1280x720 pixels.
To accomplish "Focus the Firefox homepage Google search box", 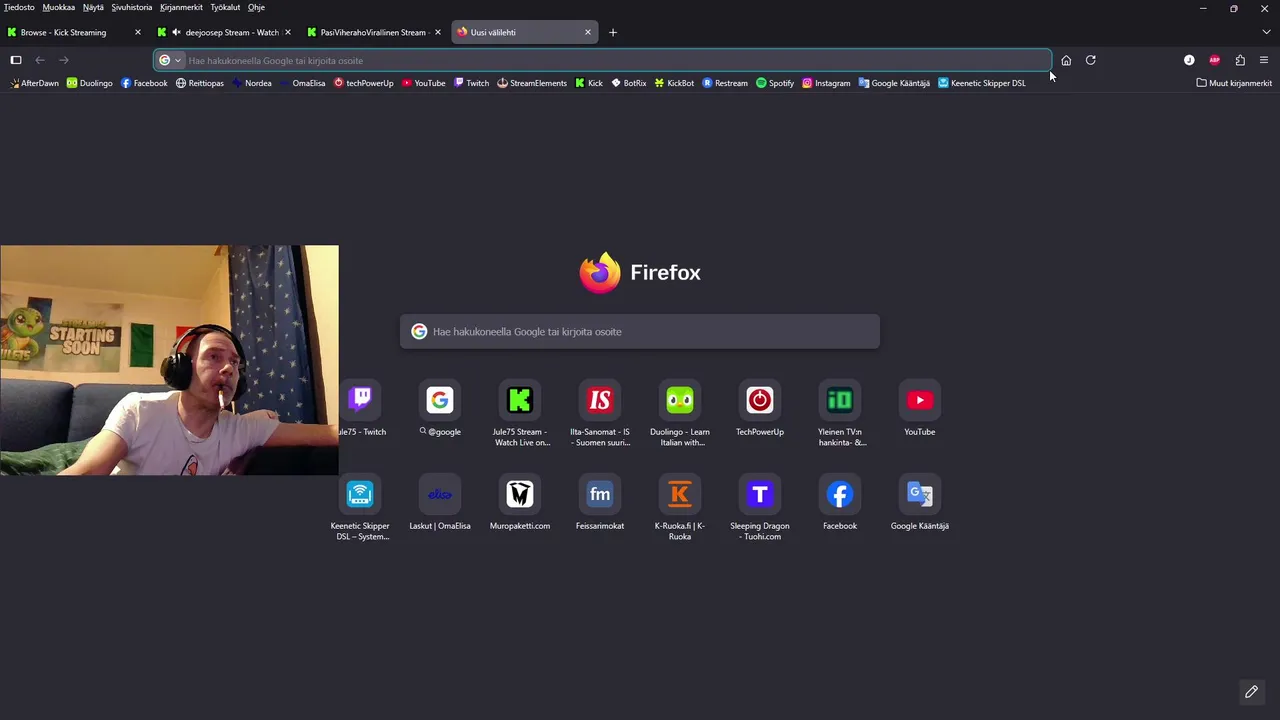I will [640, 331].
